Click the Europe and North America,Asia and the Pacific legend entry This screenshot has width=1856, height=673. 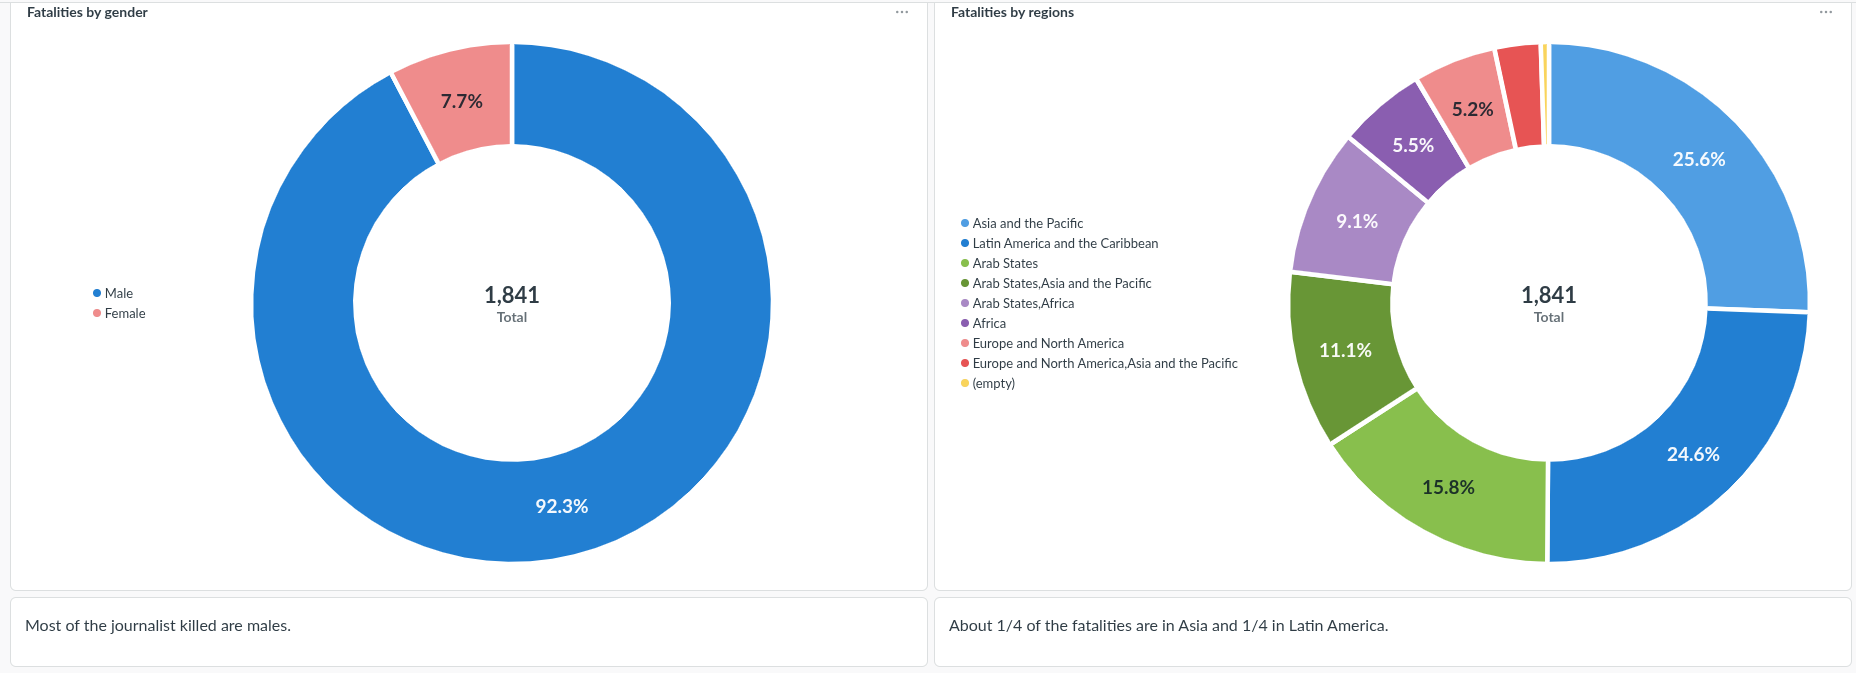tap(1104, 363)
